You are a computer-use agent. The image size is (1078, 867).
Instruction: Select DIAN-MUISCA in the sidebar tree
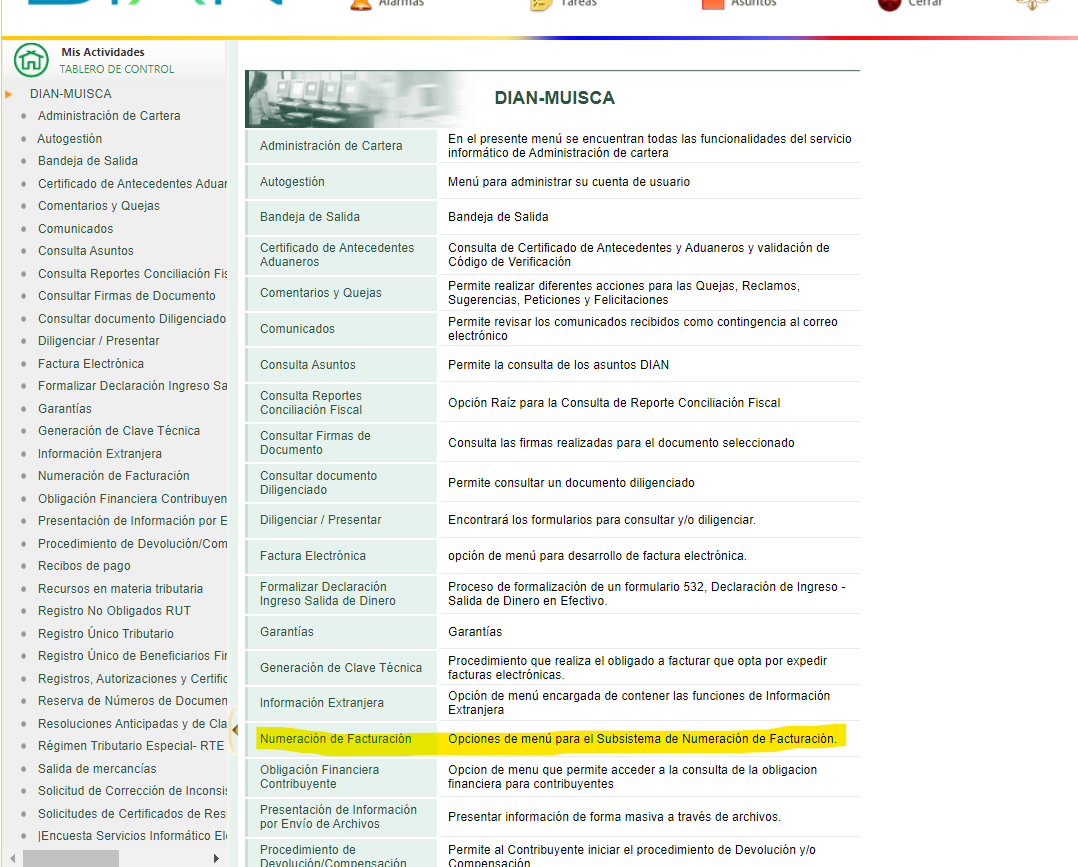(70, 94)
